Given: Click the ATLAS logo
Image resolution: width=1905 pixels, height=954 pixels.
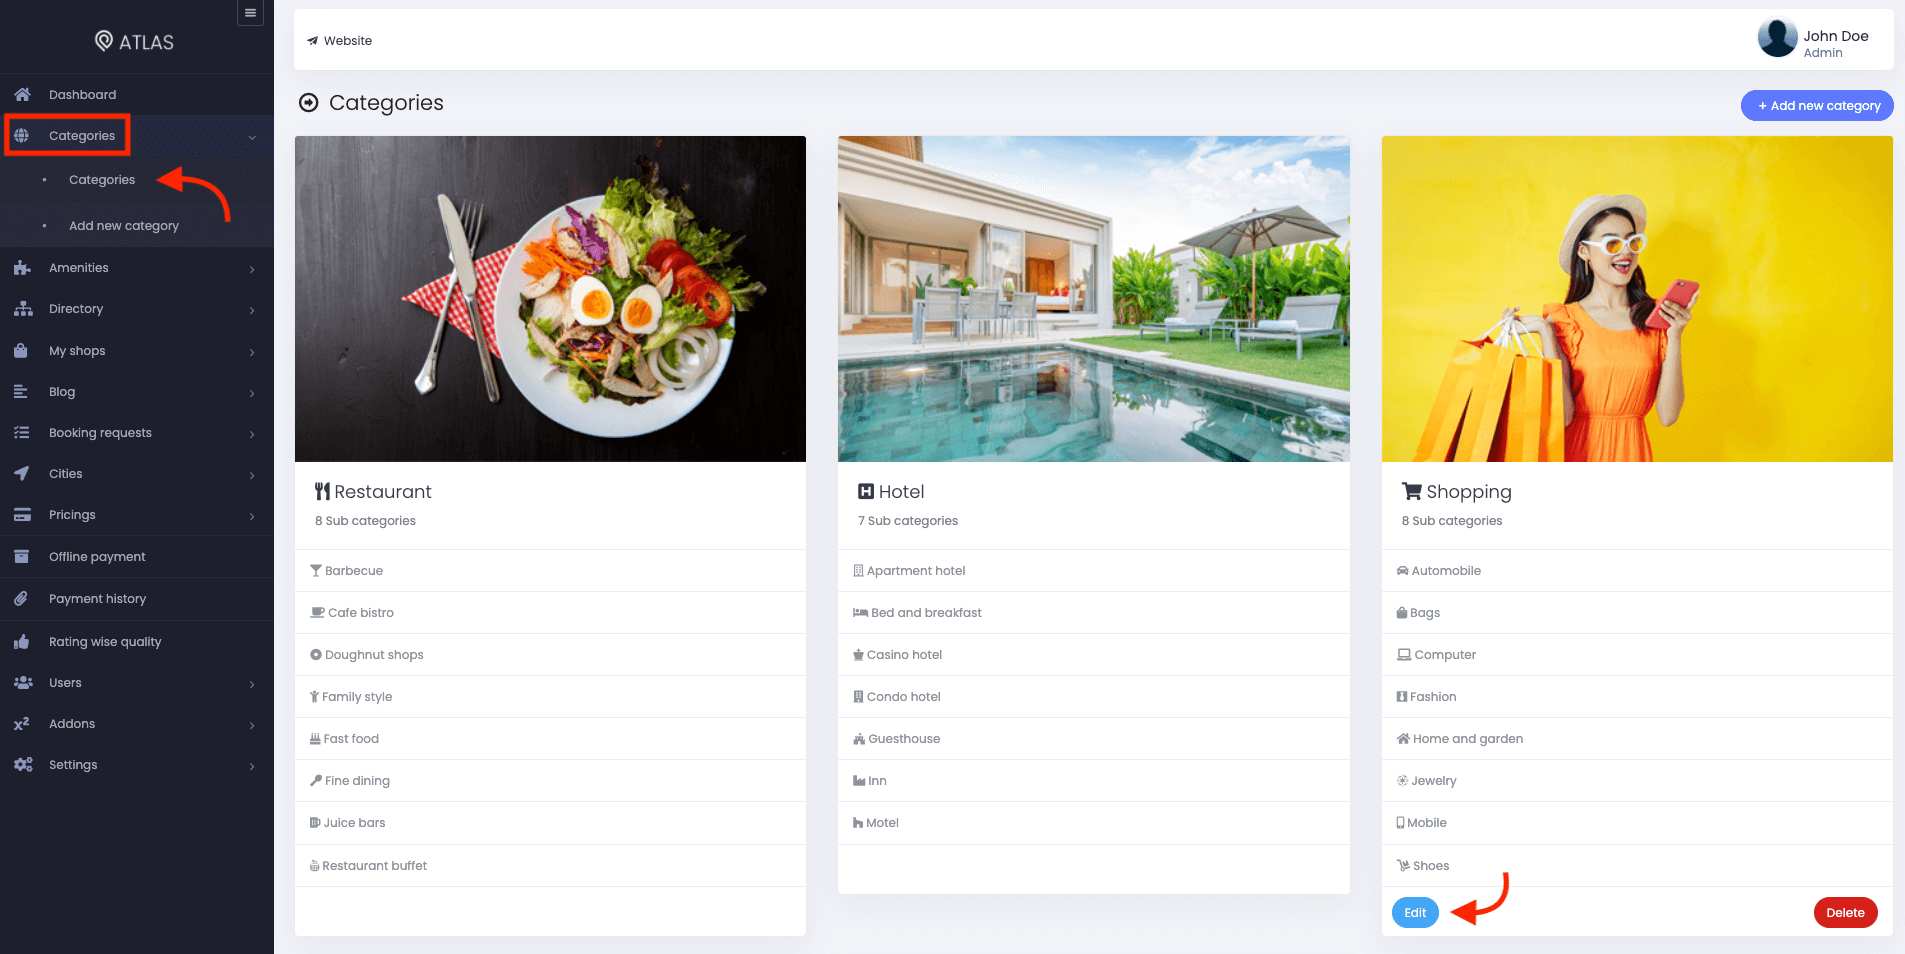Looking at the screenshot, I should pos(134,41).
